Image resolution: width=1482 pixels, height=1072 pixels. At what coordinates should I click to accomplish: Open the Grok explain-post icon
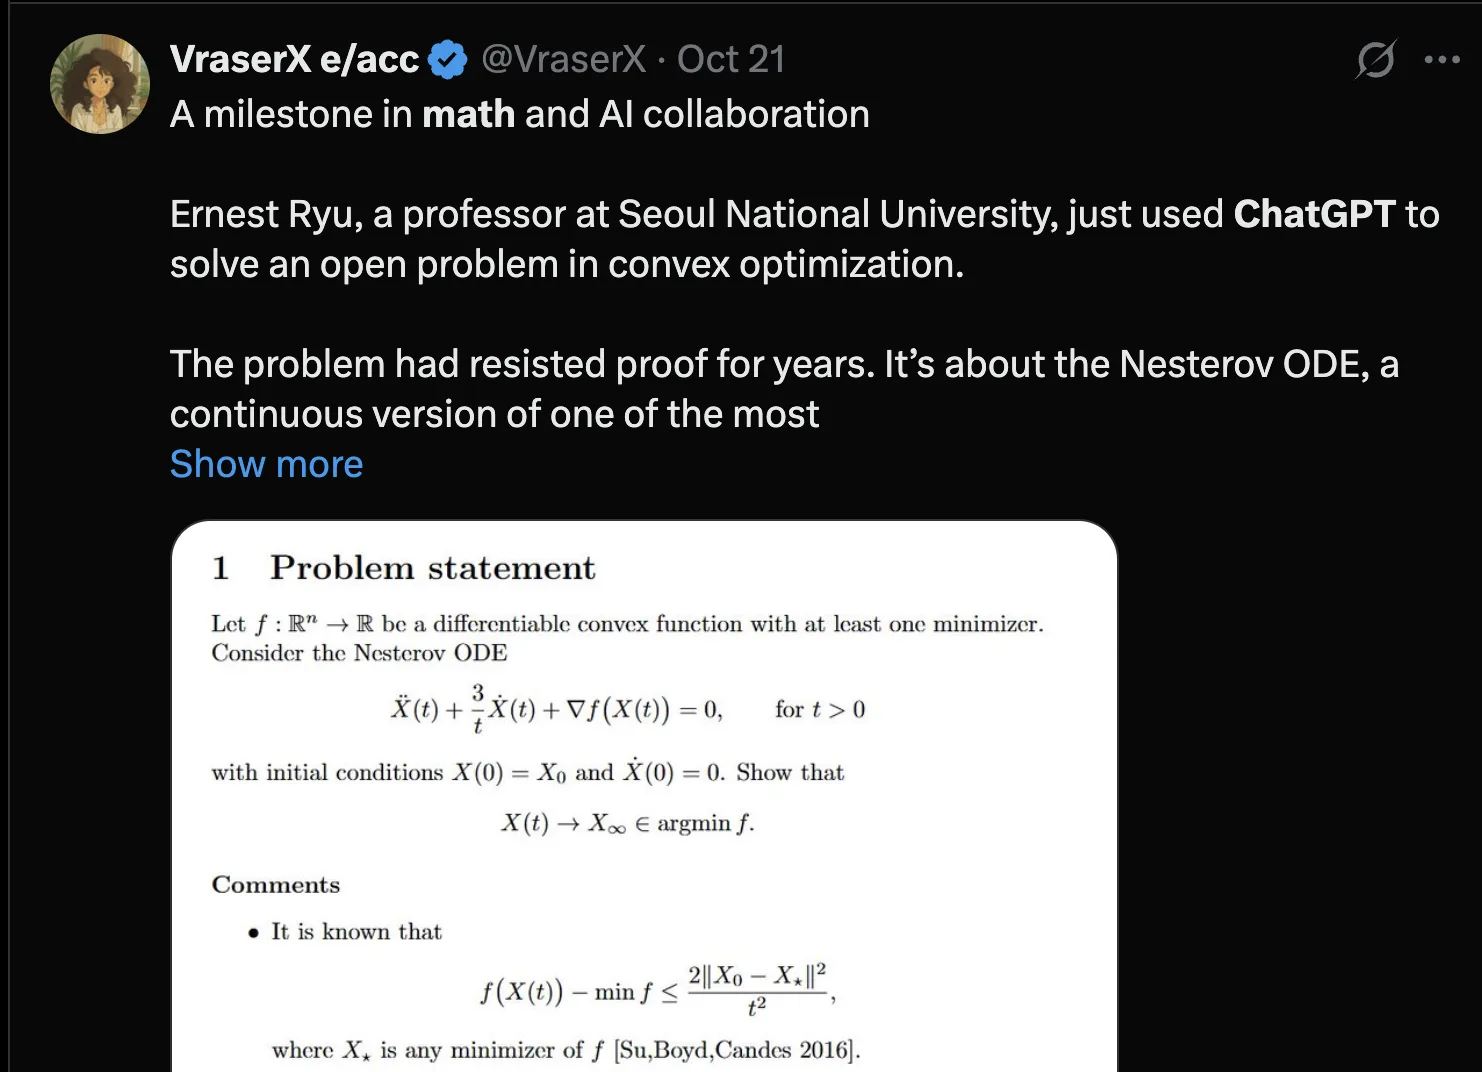coord(1376,60)
